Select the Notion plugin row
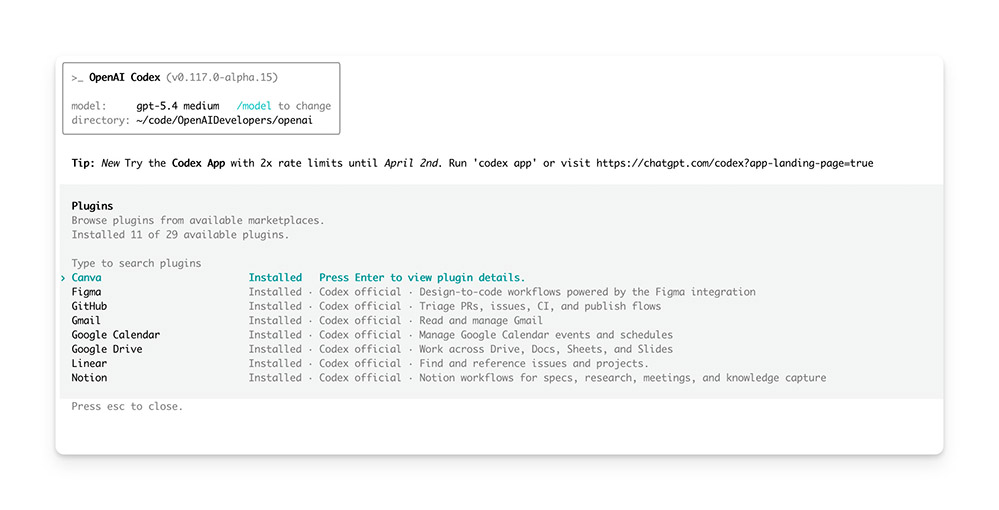Image resolution: width=999 pixels, height=510 pixels. pos(89,378)
